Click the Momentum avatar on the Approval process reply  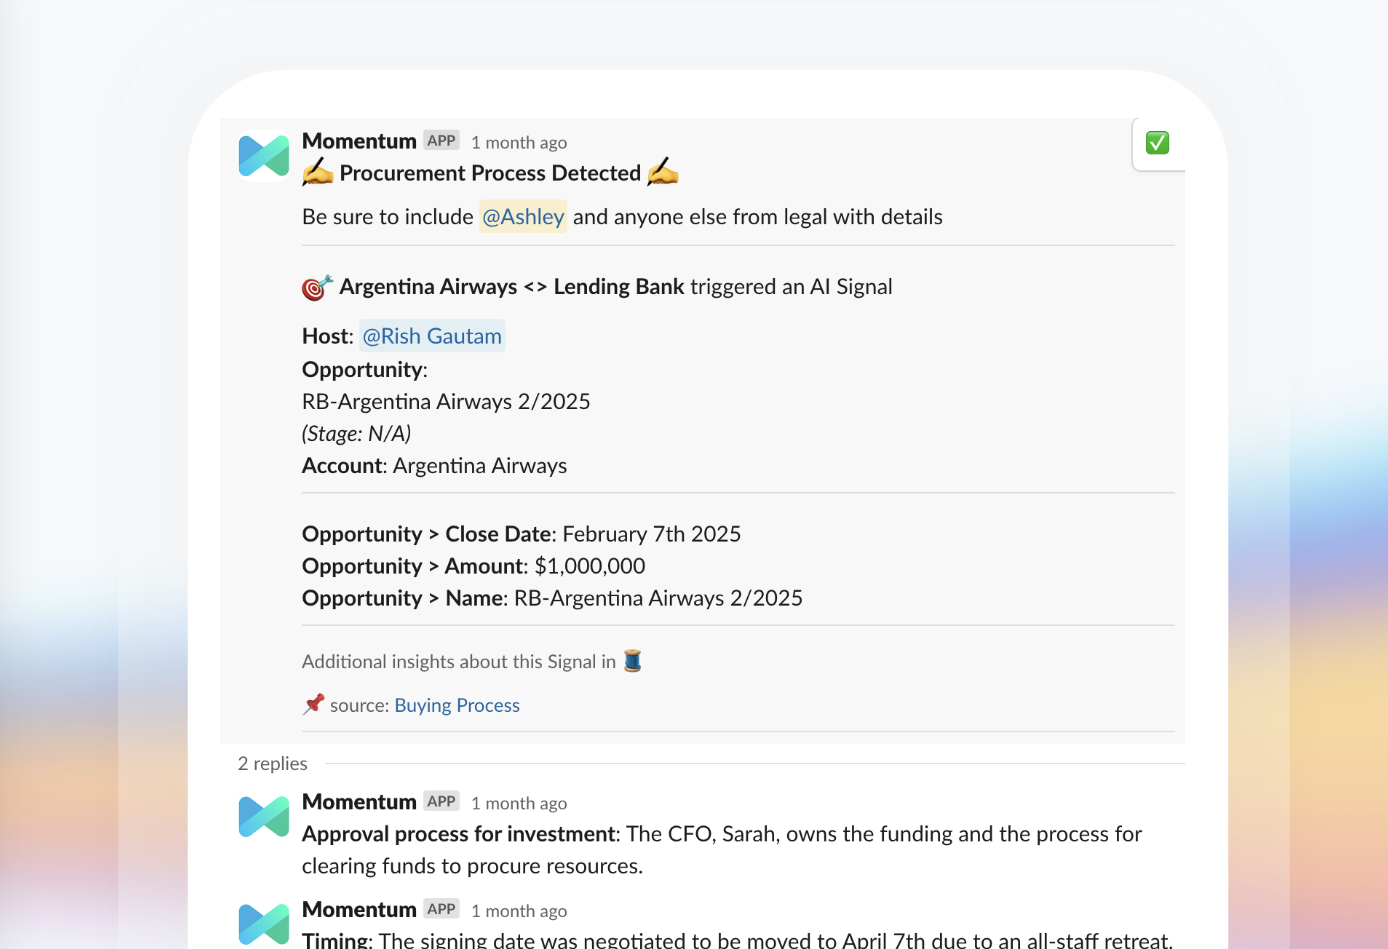pyautogui.click(x=264, y=817)
